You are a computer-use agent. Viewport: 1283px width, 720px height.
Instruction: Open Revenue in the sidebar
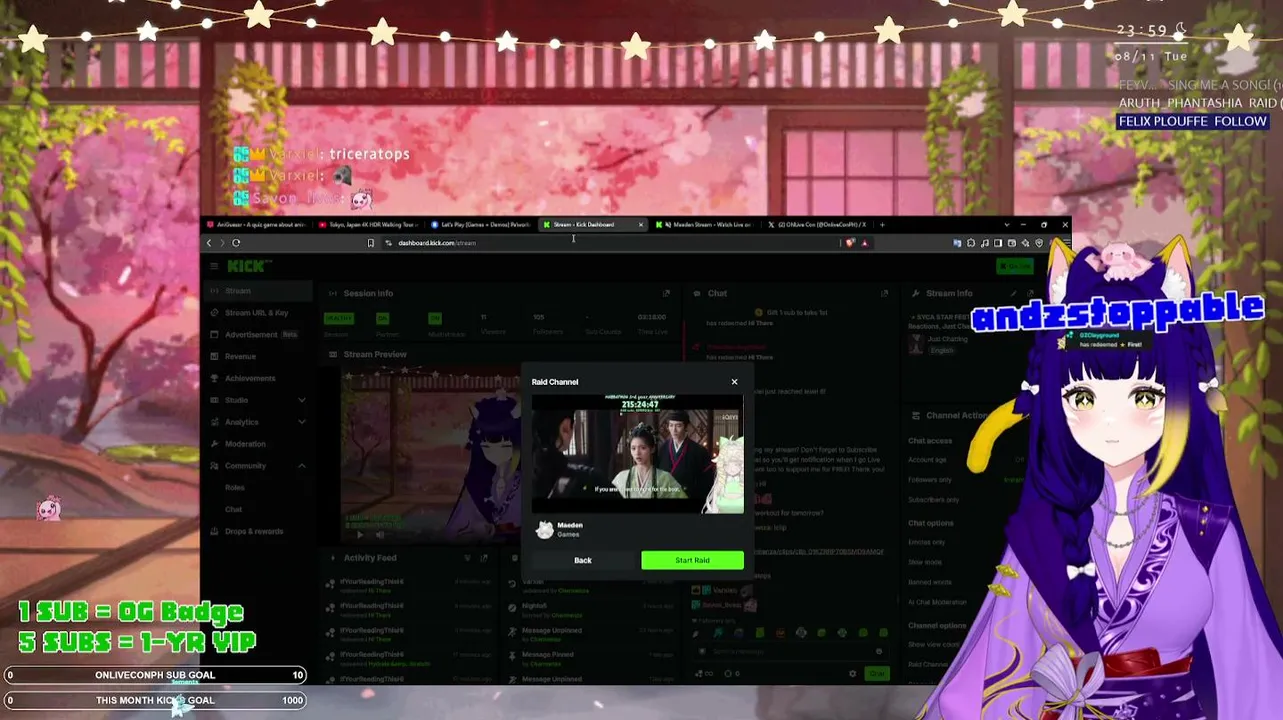258,356
